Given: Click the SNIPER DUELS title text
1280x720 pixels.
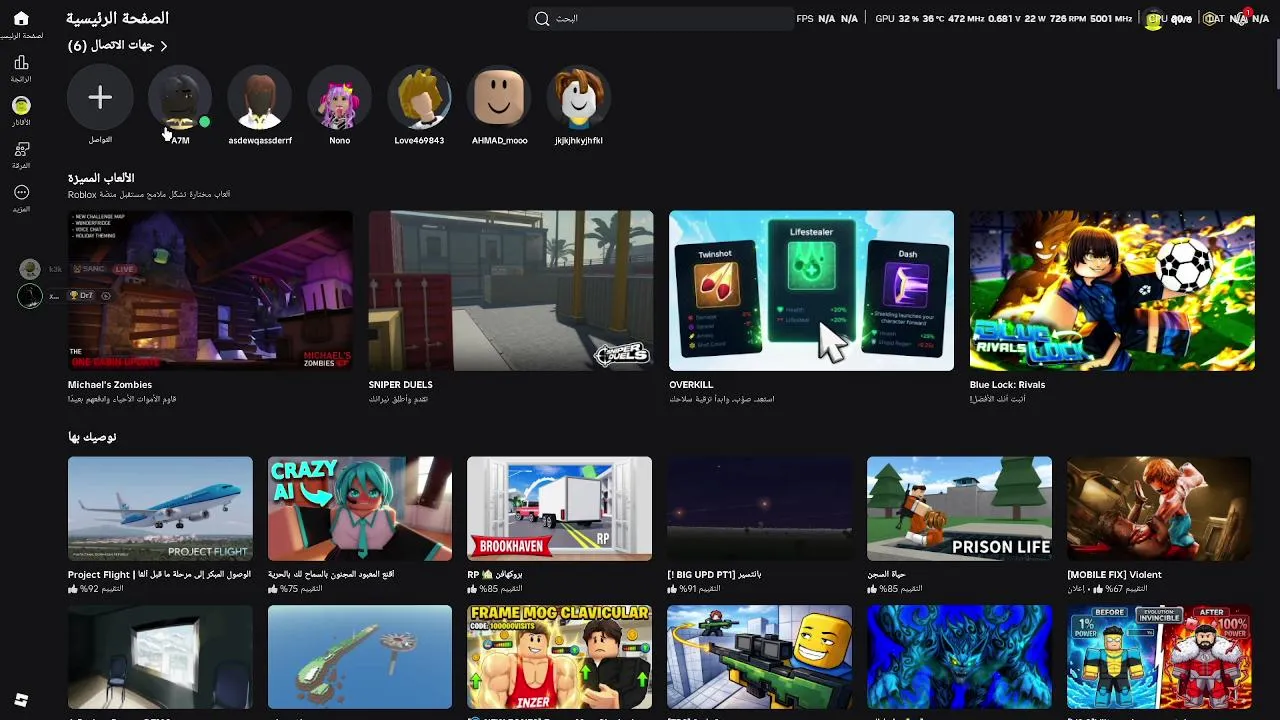Looking at the screenshot, I should tap(400, 385).
